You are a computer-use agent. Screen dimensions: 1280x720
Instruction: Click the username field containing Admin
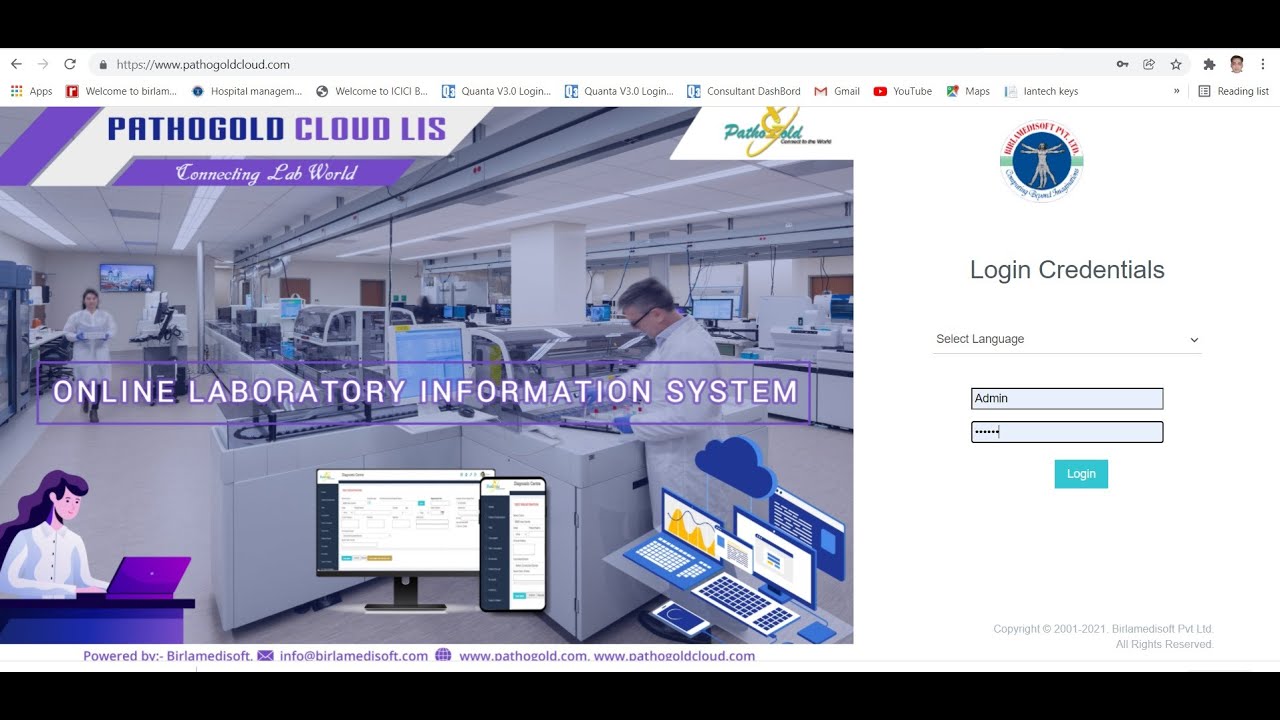pyautogui.click(x=1067, y=398)
